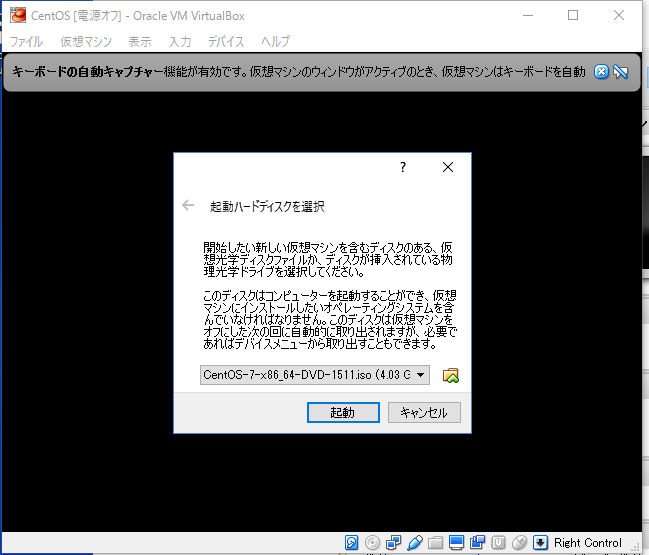Minimize the CentOS VirtualBox window
This screenshot has width=649, height=555.
[528, 15]
